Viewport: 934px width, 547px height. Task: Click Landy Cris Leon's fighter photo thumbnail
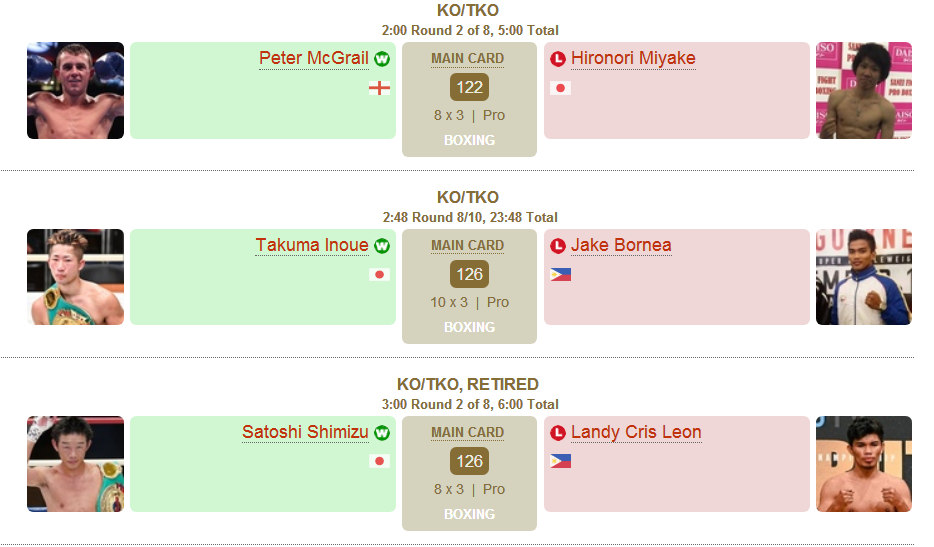pos(864,464)
